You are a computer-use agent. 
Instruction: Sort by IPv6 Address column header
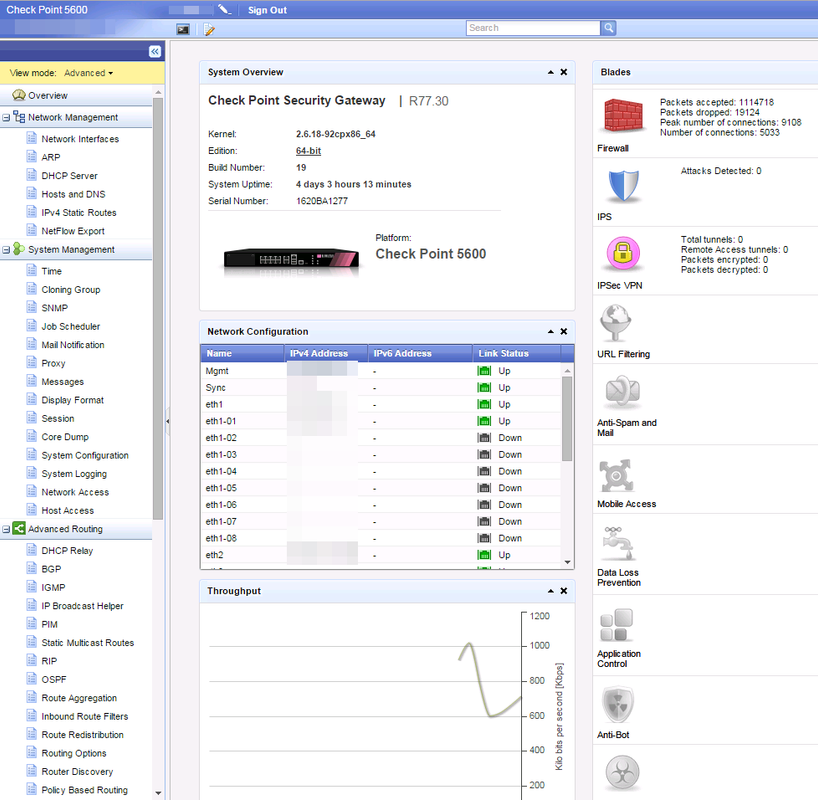pos(420,353)
